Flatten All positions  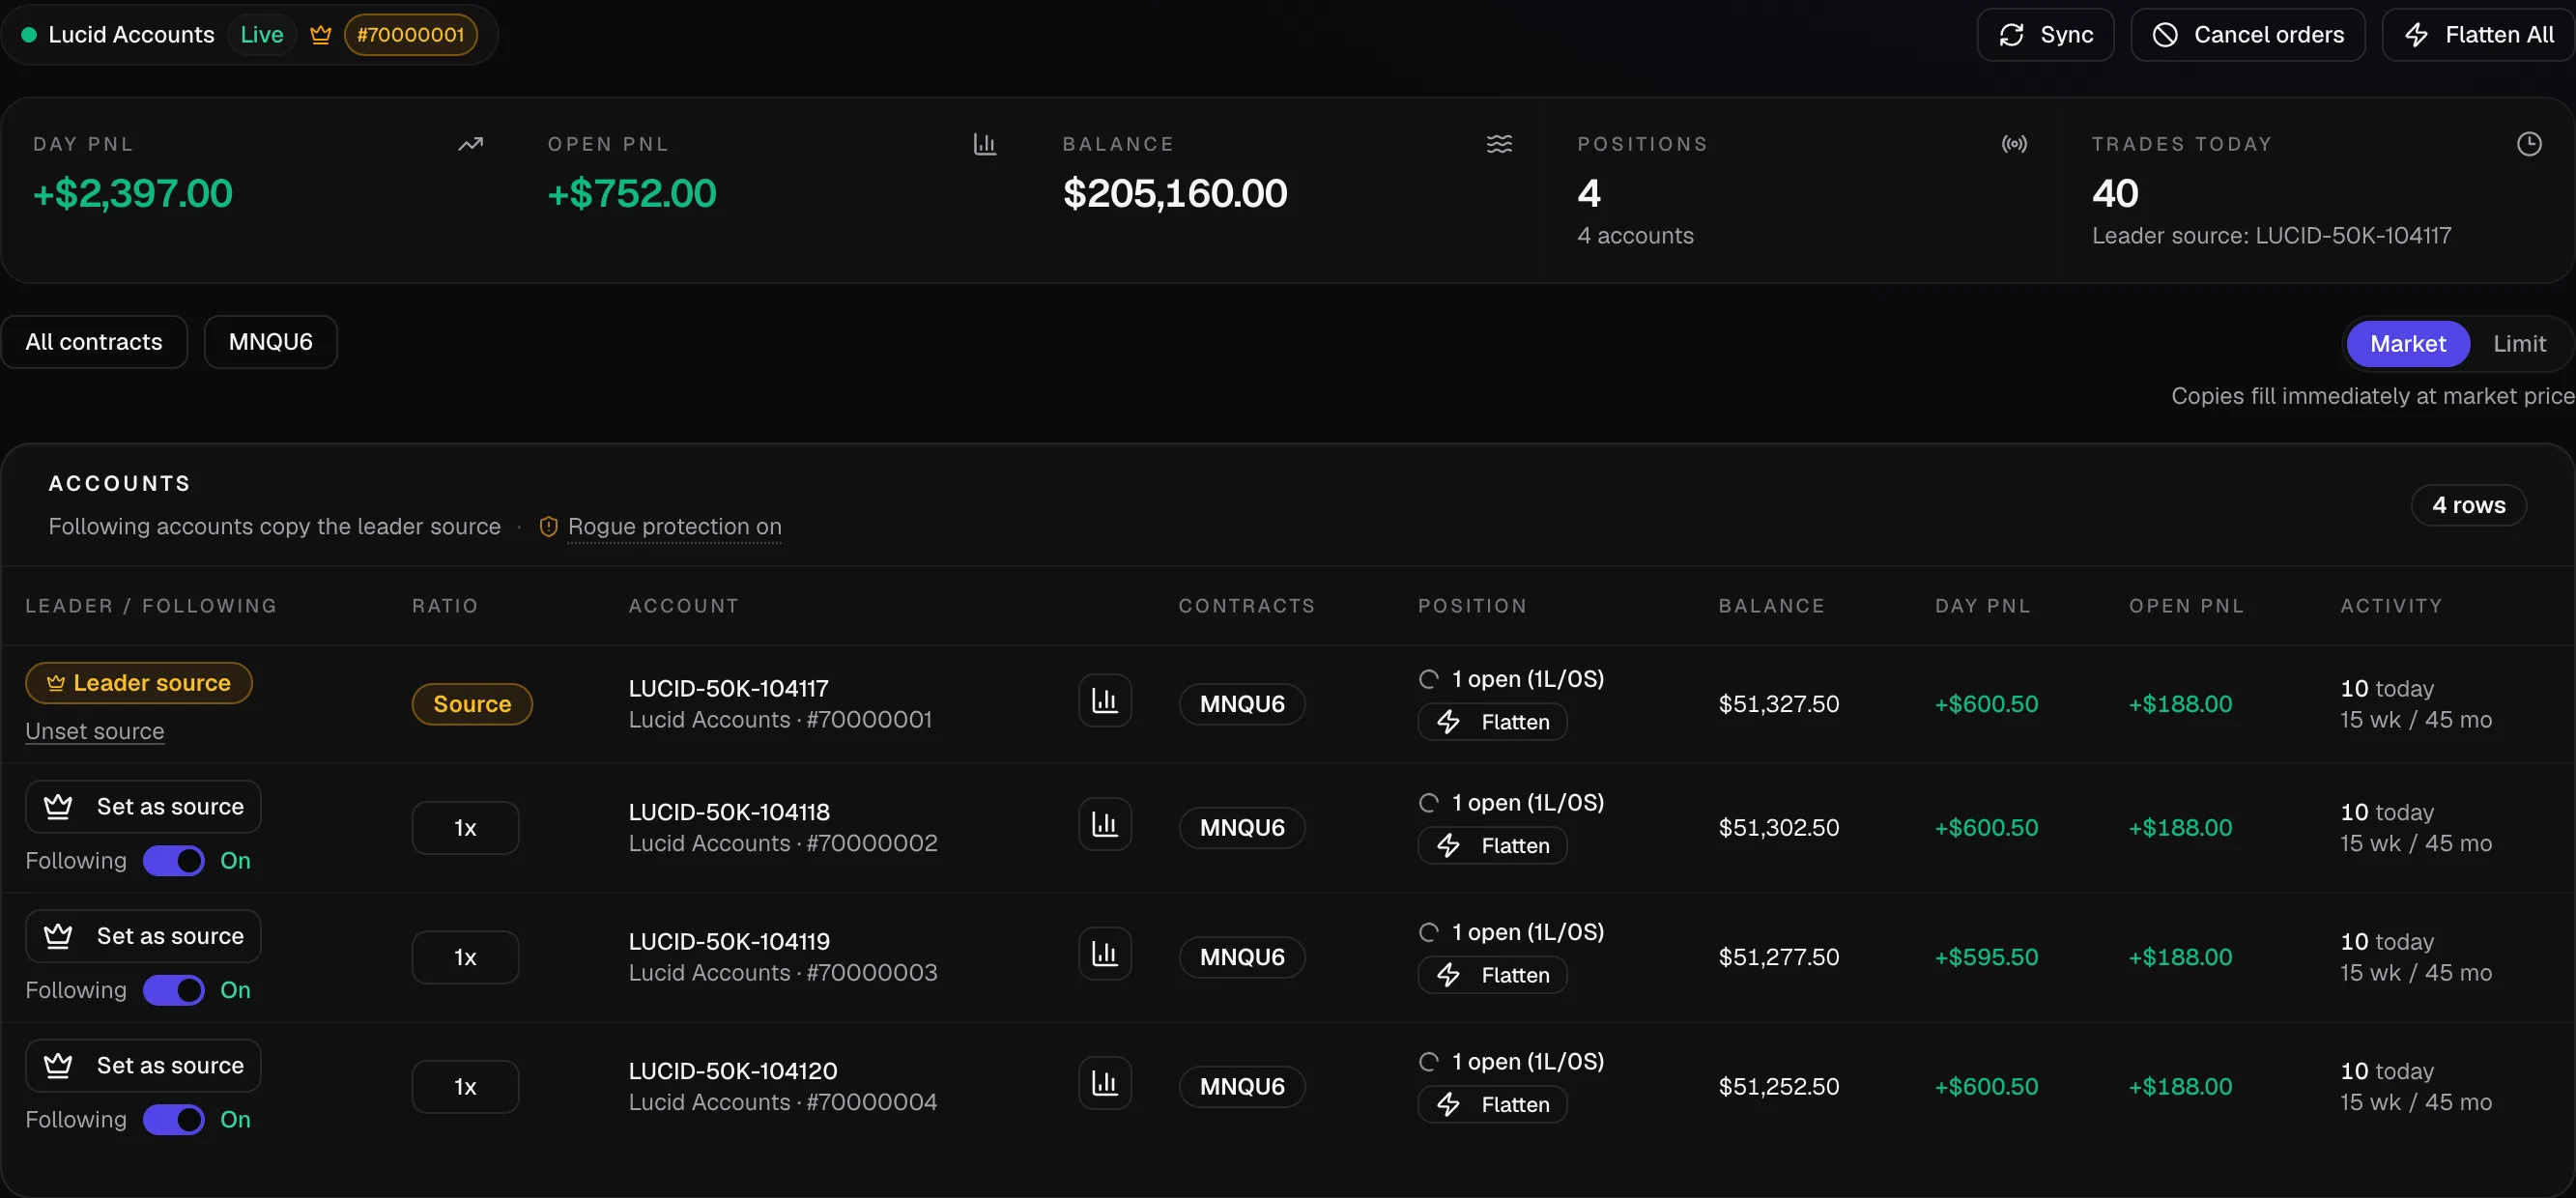pyautogui.click(x=2478, y=35)
